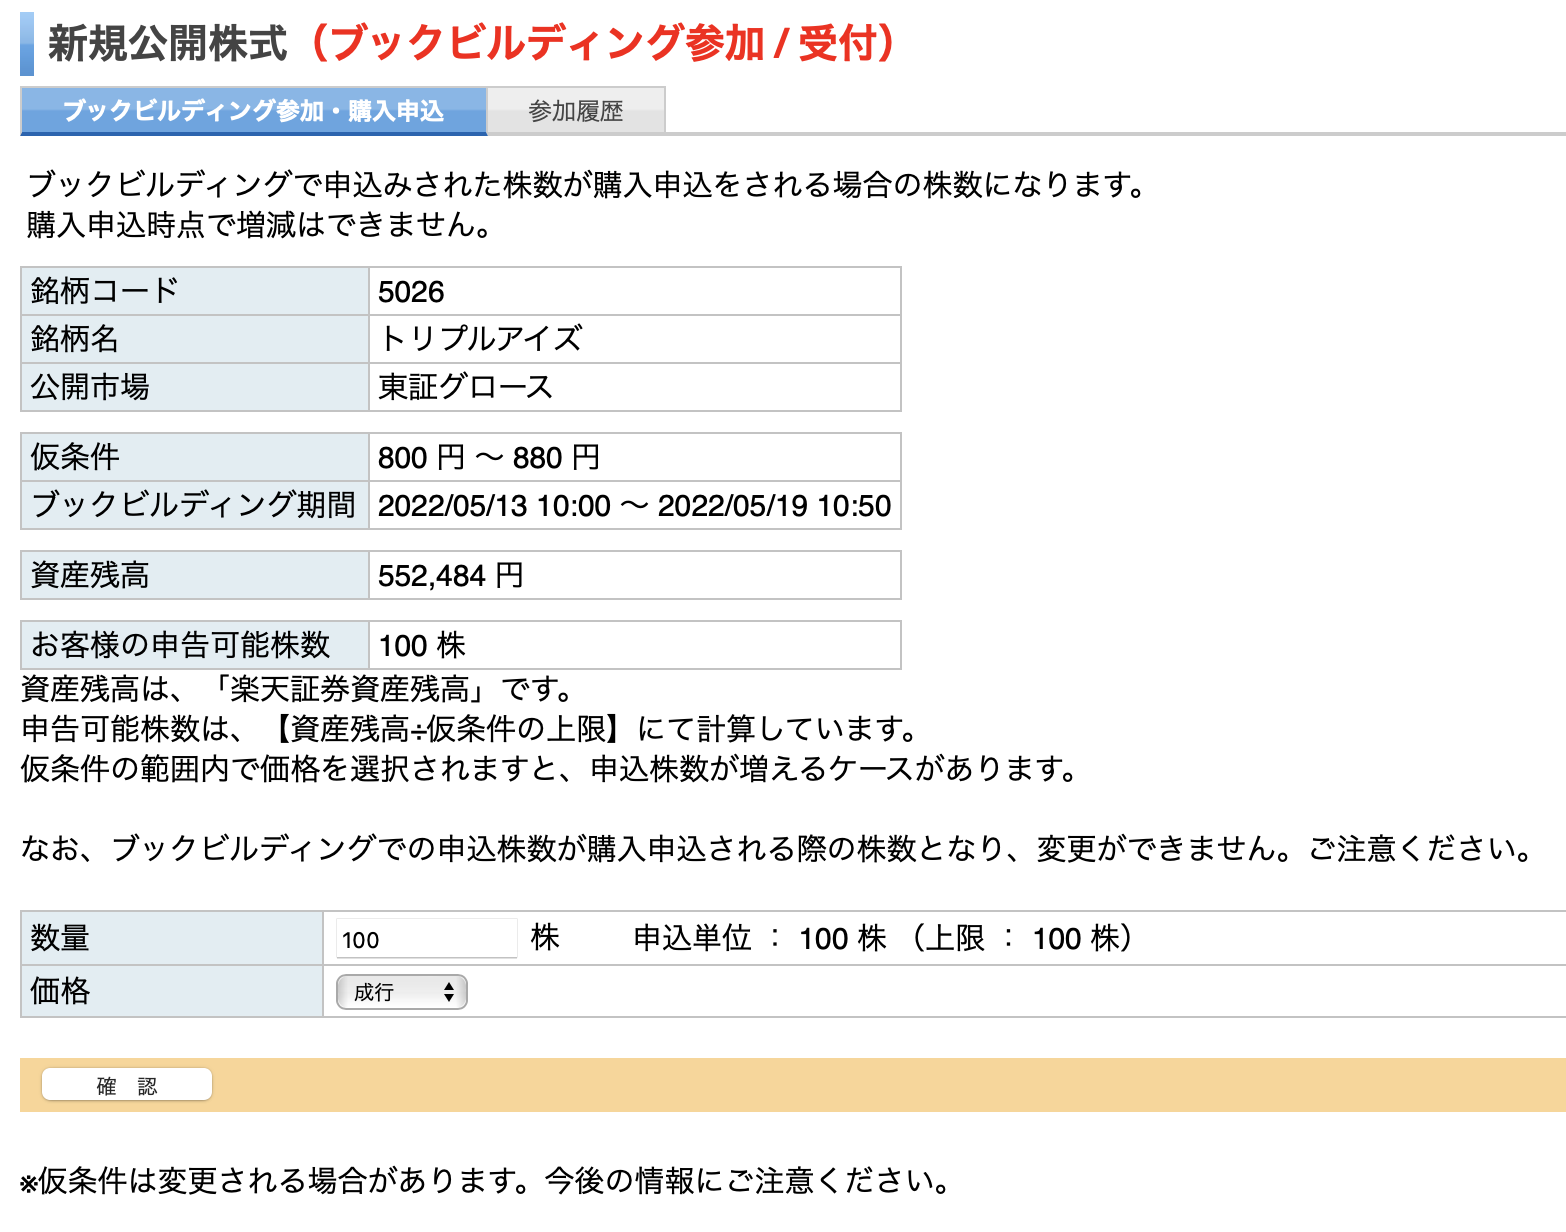Click the 数量 label cell

[172, 938]
